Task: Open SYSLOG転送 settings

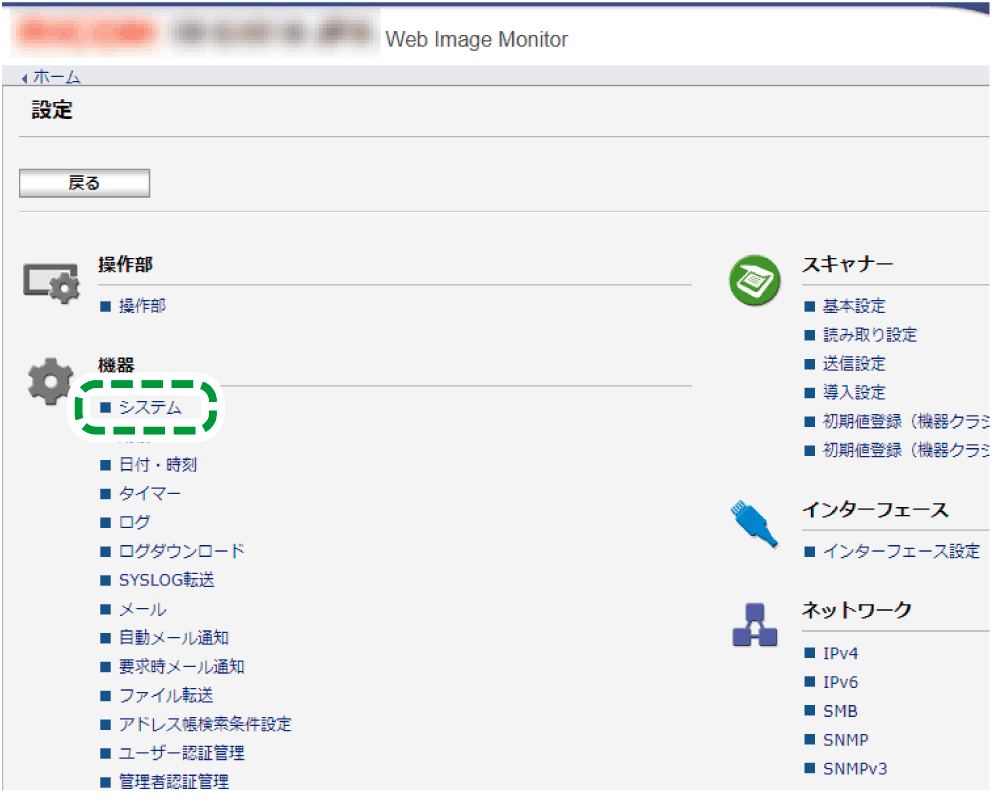Action: point(166,580)
